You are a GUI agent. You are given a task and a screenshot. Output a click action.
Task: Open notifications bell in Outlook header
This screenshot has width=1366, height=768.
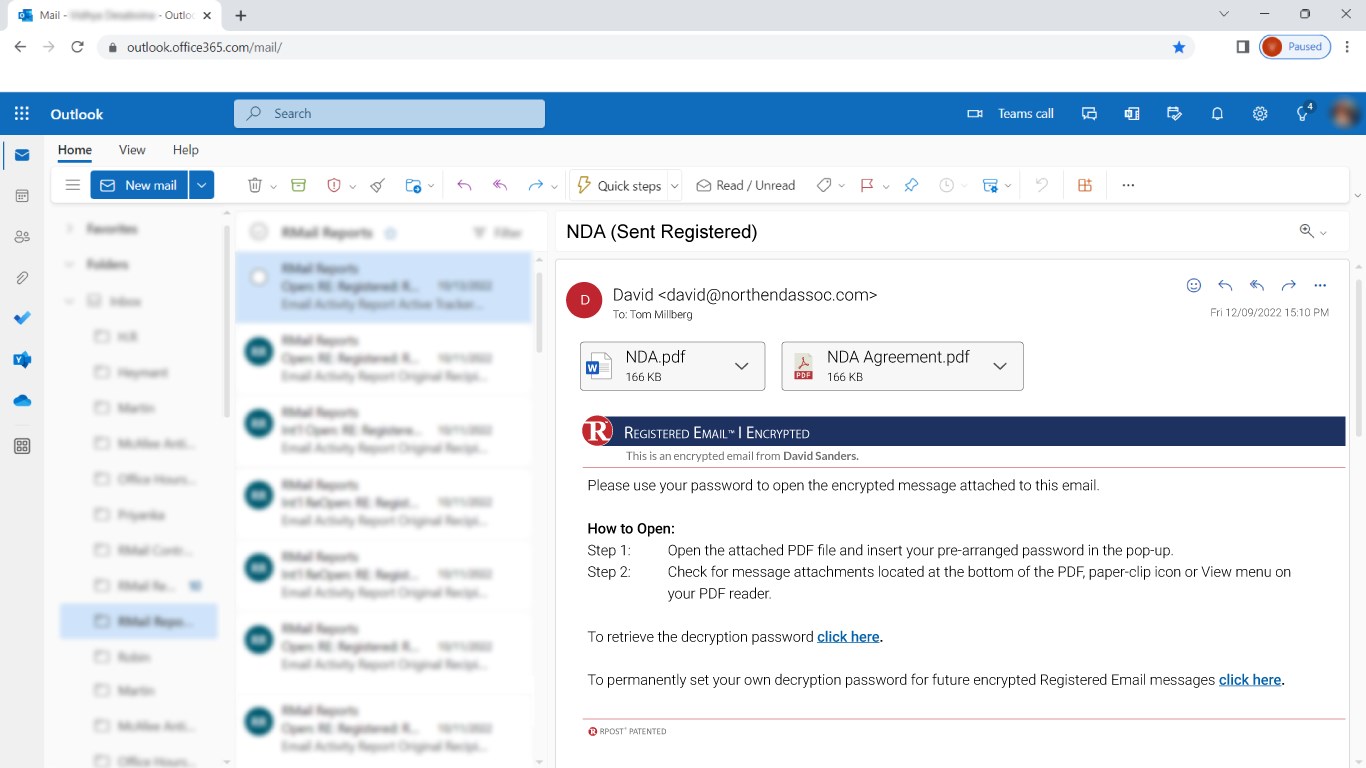click(x=1217, y=114)
